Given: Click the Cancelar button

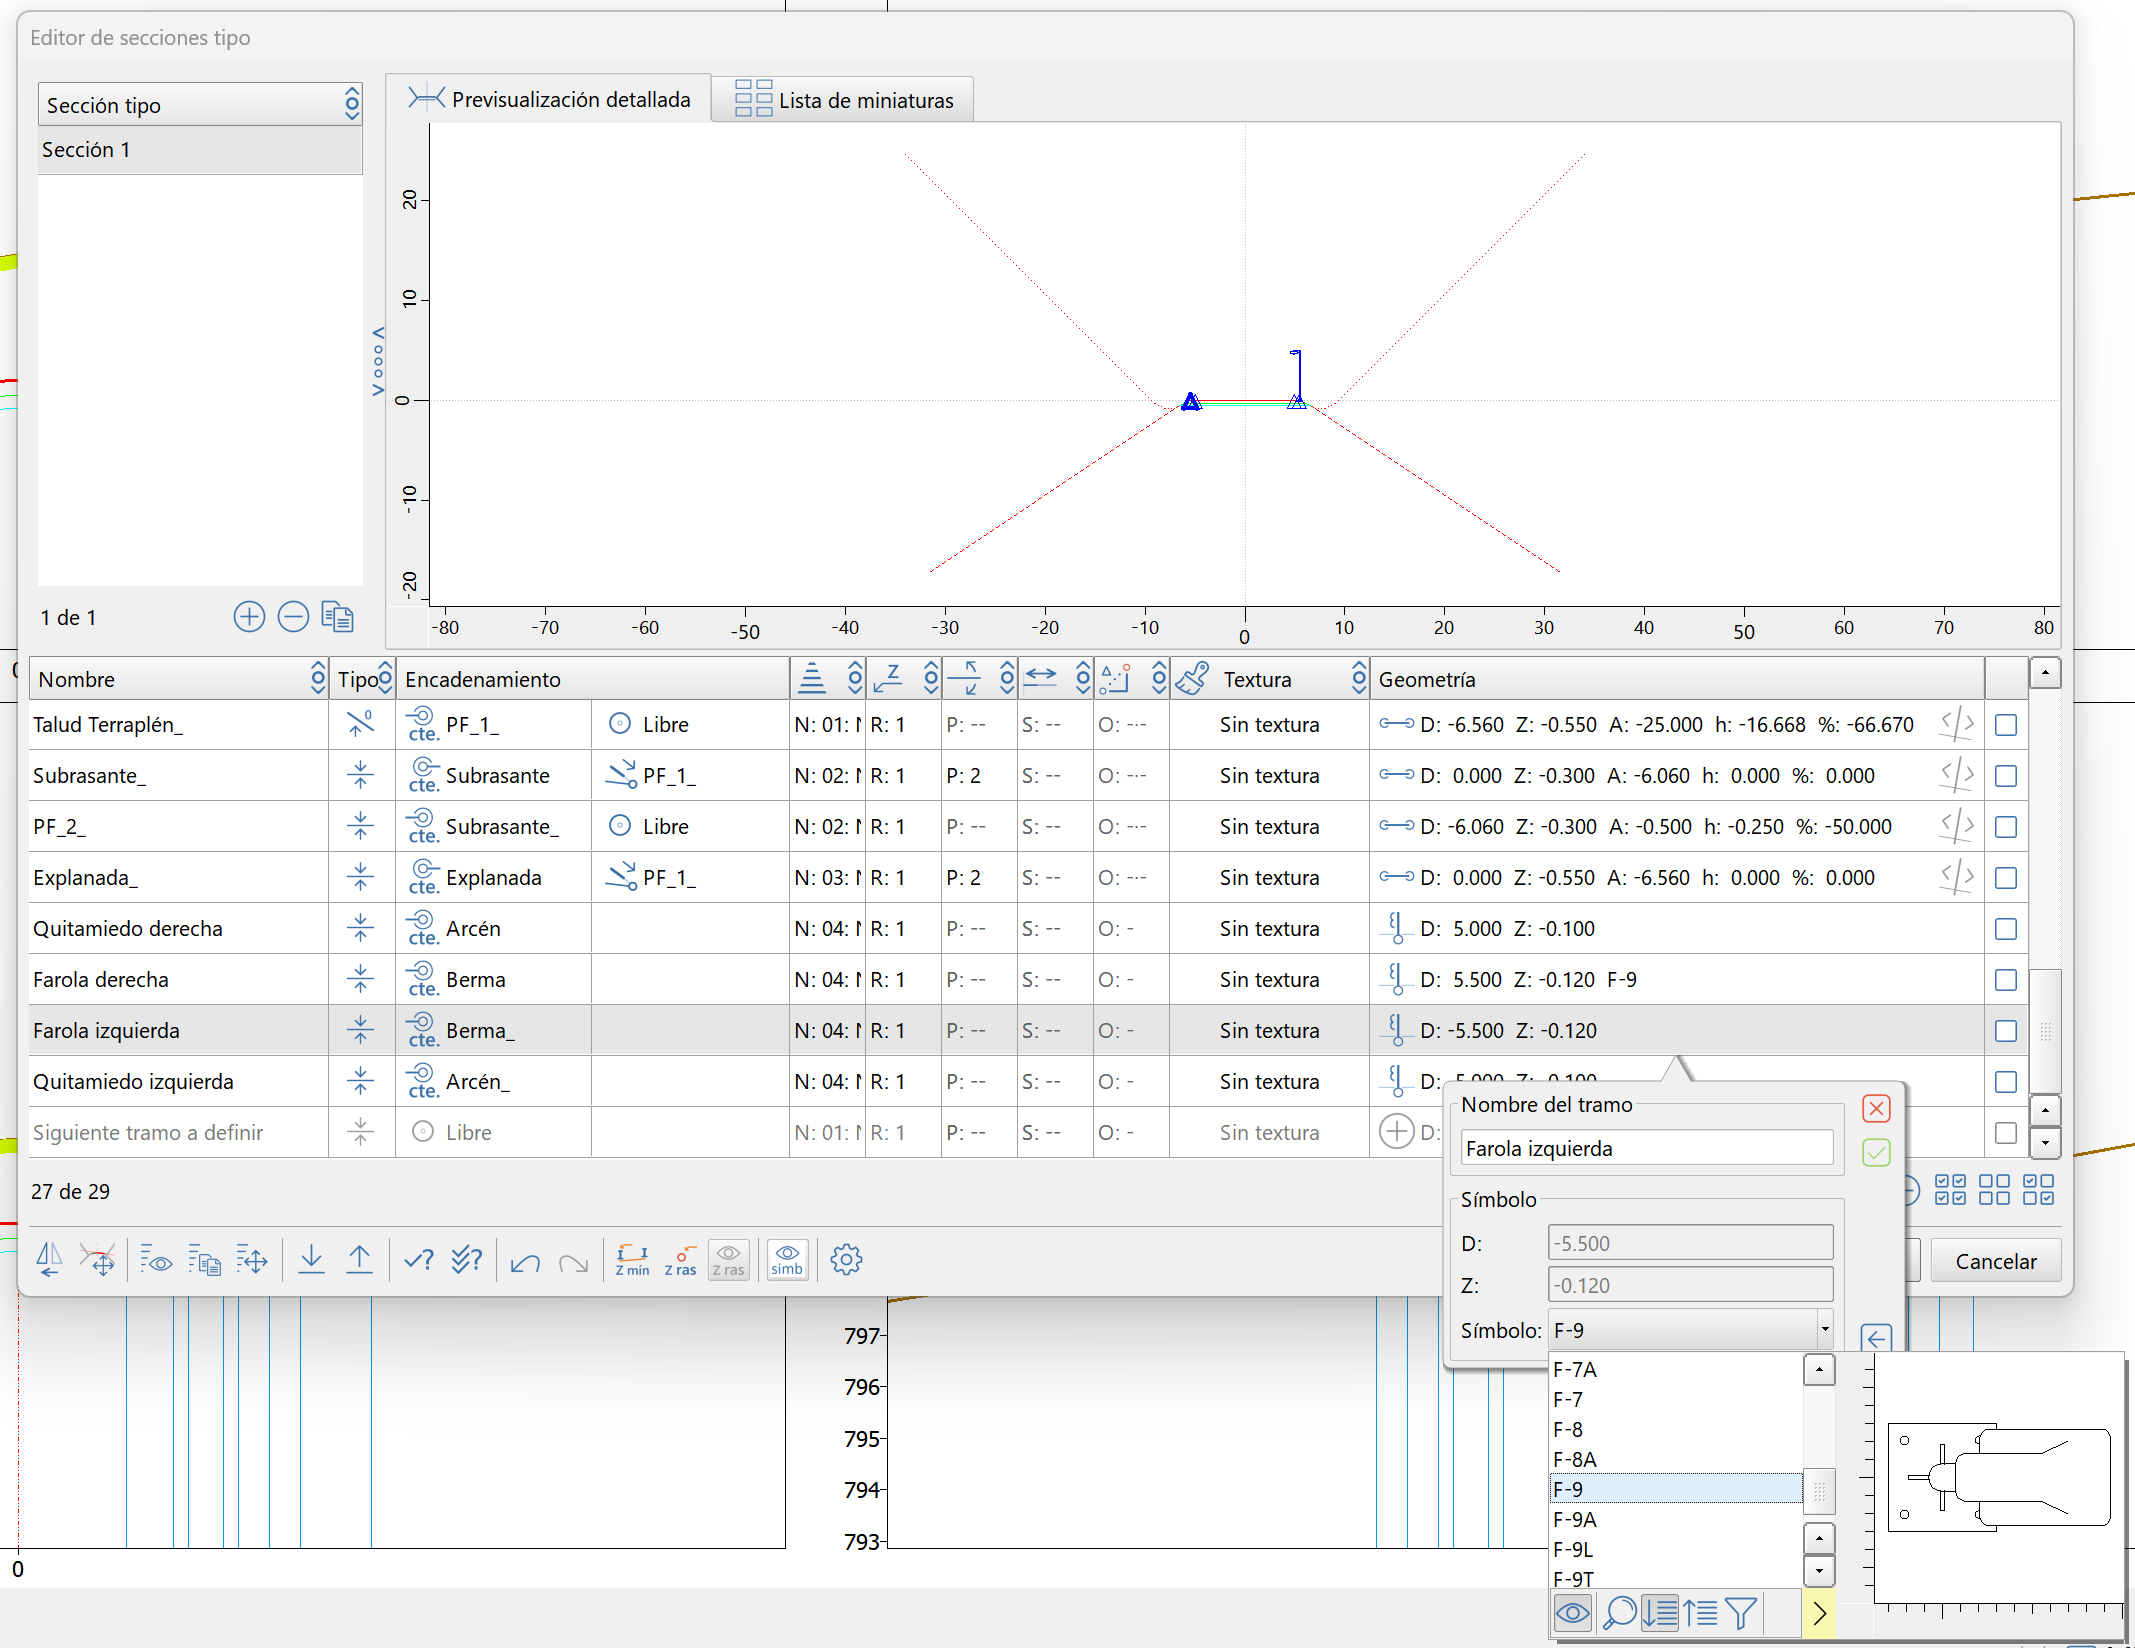Looking at the screenshot, I should point(1995,1261).
